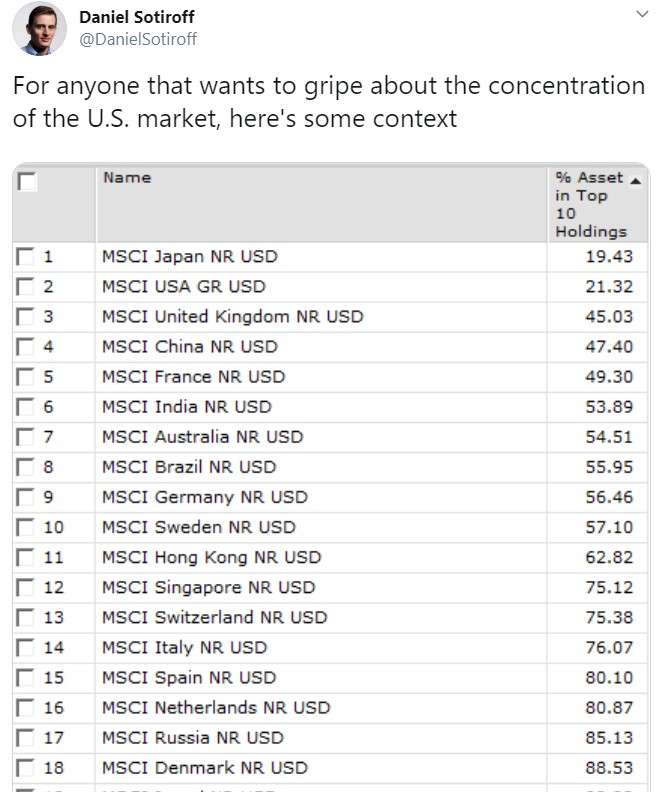This screenshot has height=792, width=658.
Task: Check the box for MSCI USA row
Action: tap(25, 286)
